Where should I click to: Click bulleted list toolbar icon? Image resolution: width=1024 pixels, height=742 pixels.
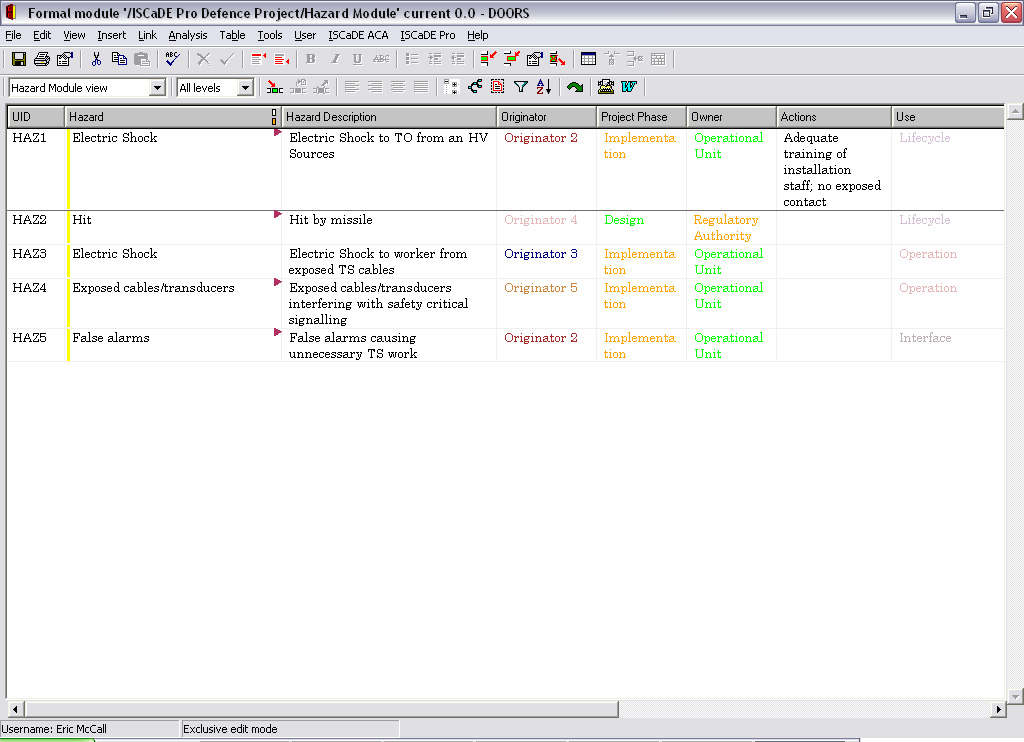coord(412,59)
